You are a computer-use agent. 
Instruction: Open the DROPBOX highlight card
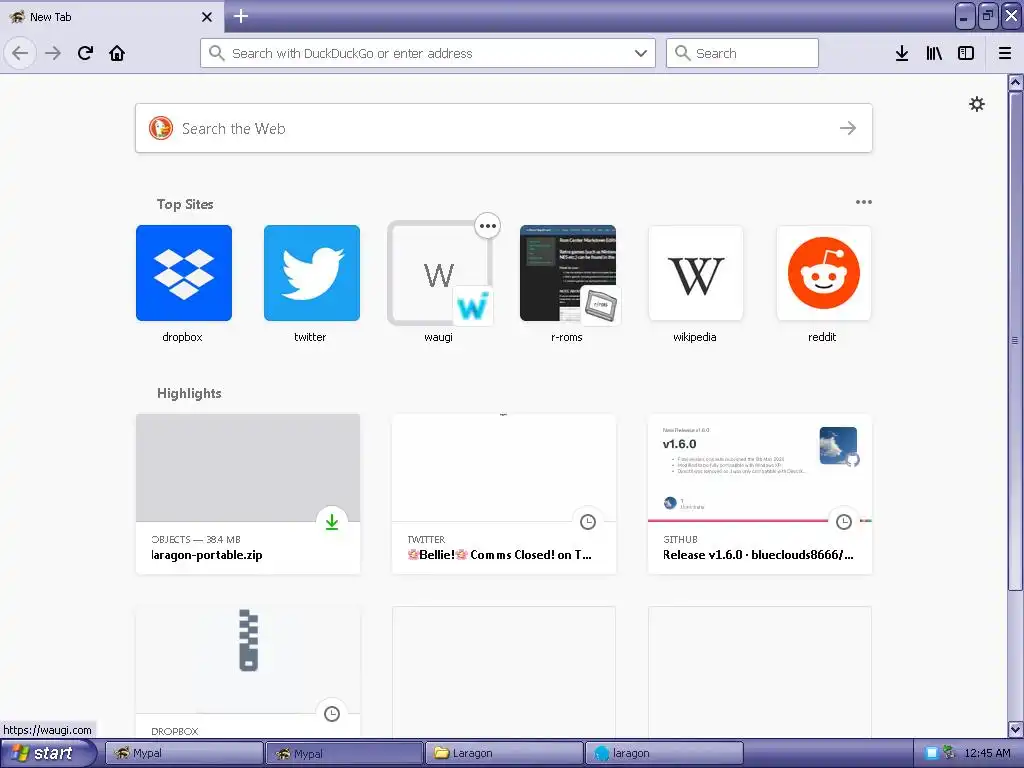[248, 672]
